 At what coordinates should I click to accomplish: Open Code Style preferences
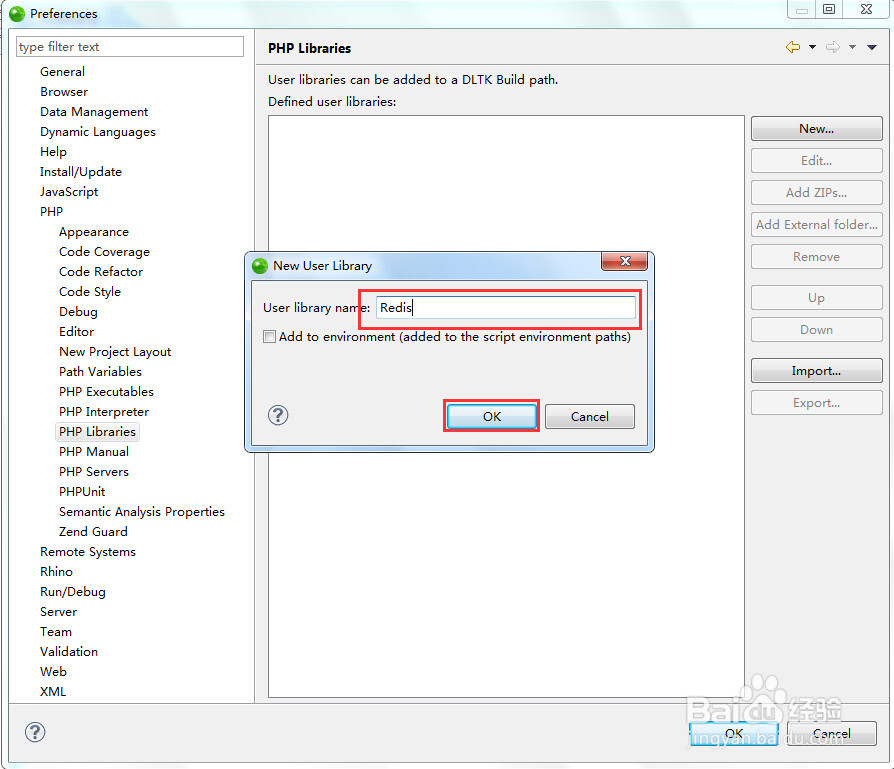[90, 292]
